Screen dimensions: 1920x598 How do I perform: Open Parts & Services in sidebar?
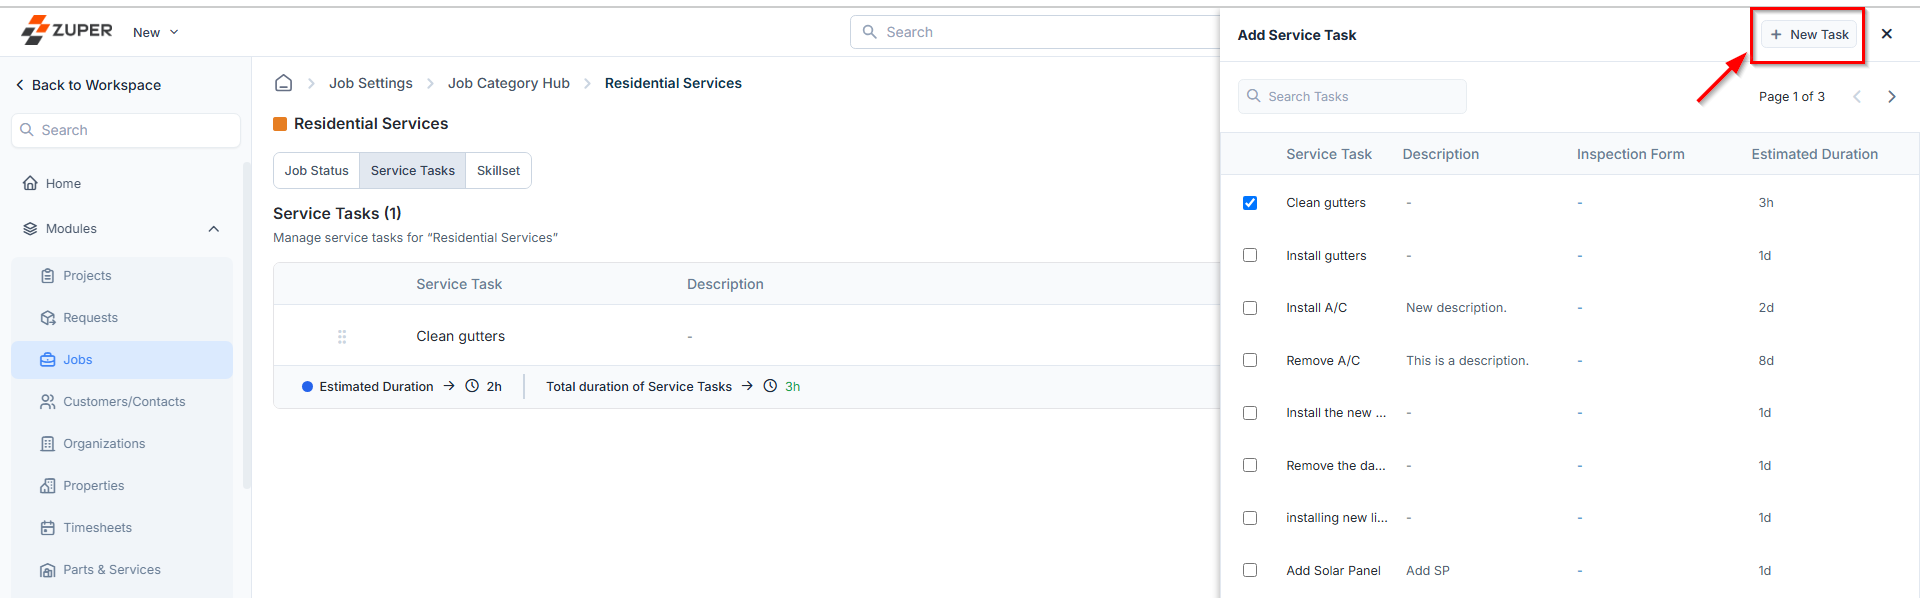[122, 570]
